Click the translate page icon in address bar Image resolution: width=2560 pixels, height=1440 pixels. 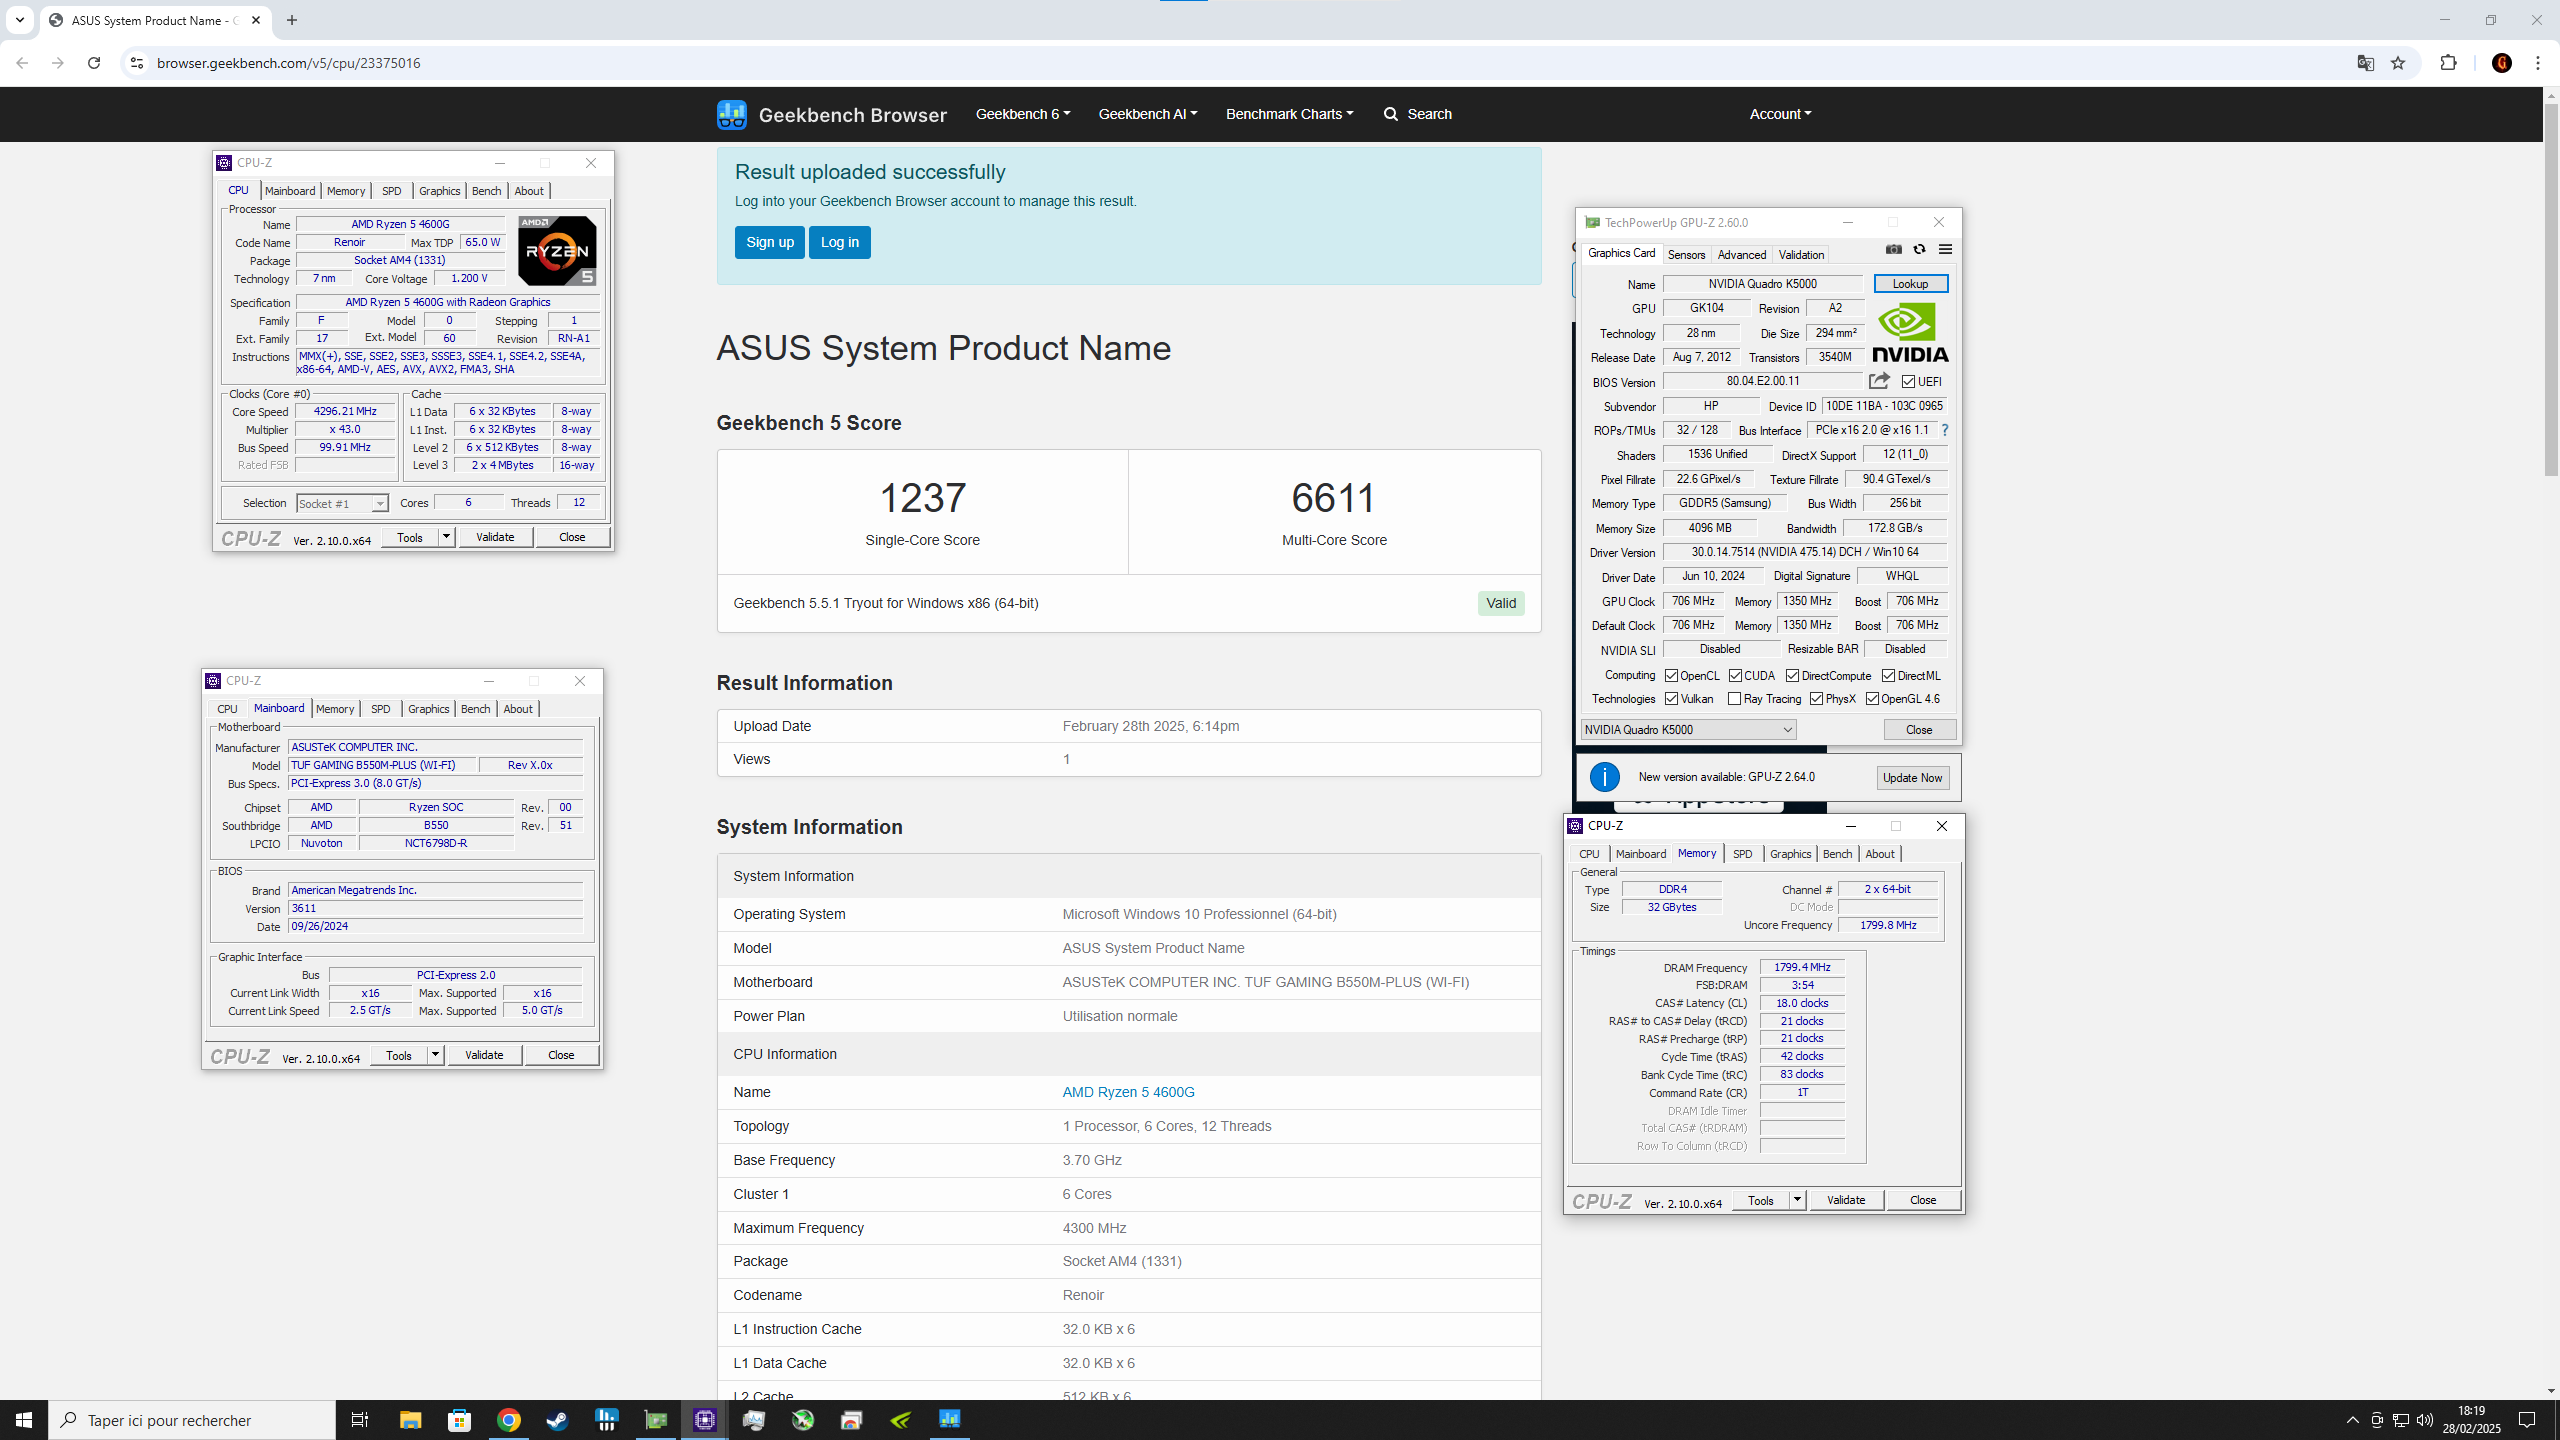coord(2365,63)
